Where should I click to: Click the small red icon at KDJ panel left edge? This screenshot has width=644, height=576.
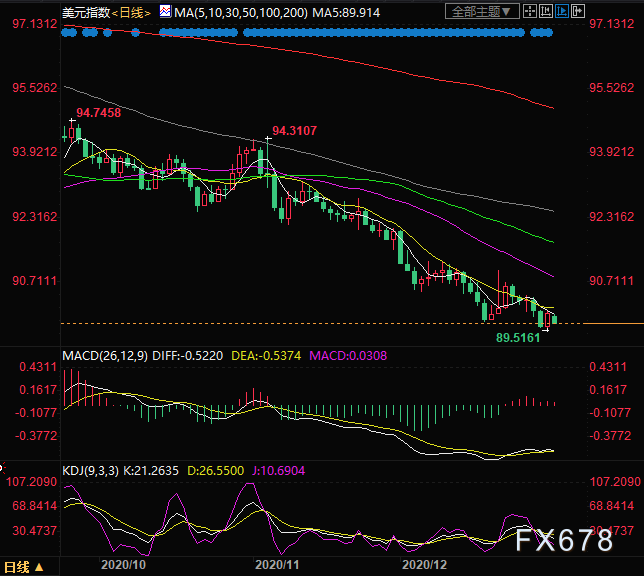click(x=2, y=468)
